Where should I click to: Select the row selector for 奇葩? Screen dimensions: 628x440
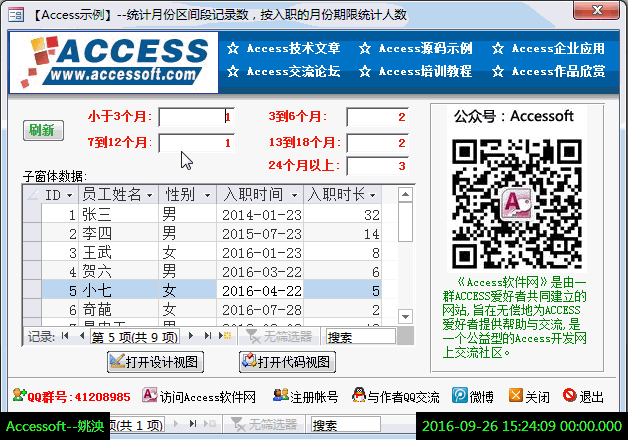coord(32,309)
